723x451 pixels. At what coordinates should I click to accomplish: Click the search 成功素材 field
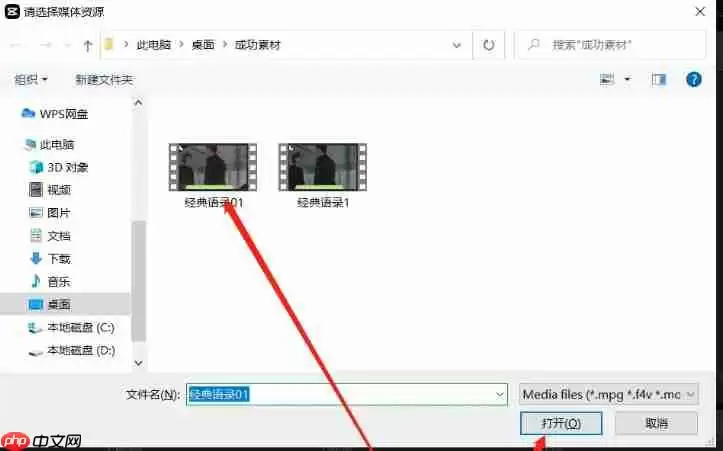[611, 45]
